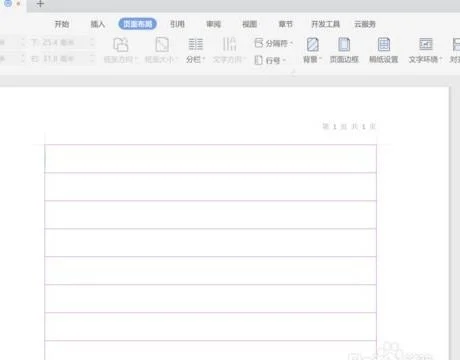Click the 背景 background icon
This screenshot has width=460, height=360.
[312, 44]
